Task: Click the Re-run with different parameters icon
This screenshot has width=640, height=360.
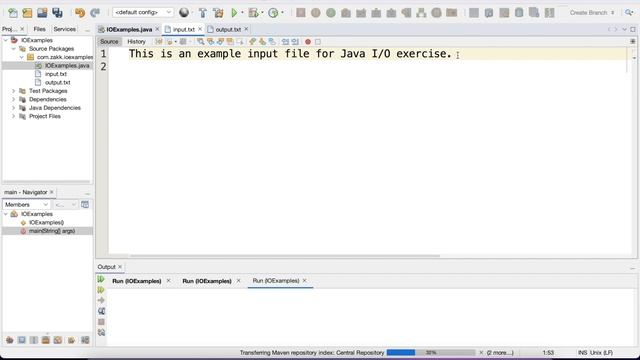Action: tap(101, 290)
